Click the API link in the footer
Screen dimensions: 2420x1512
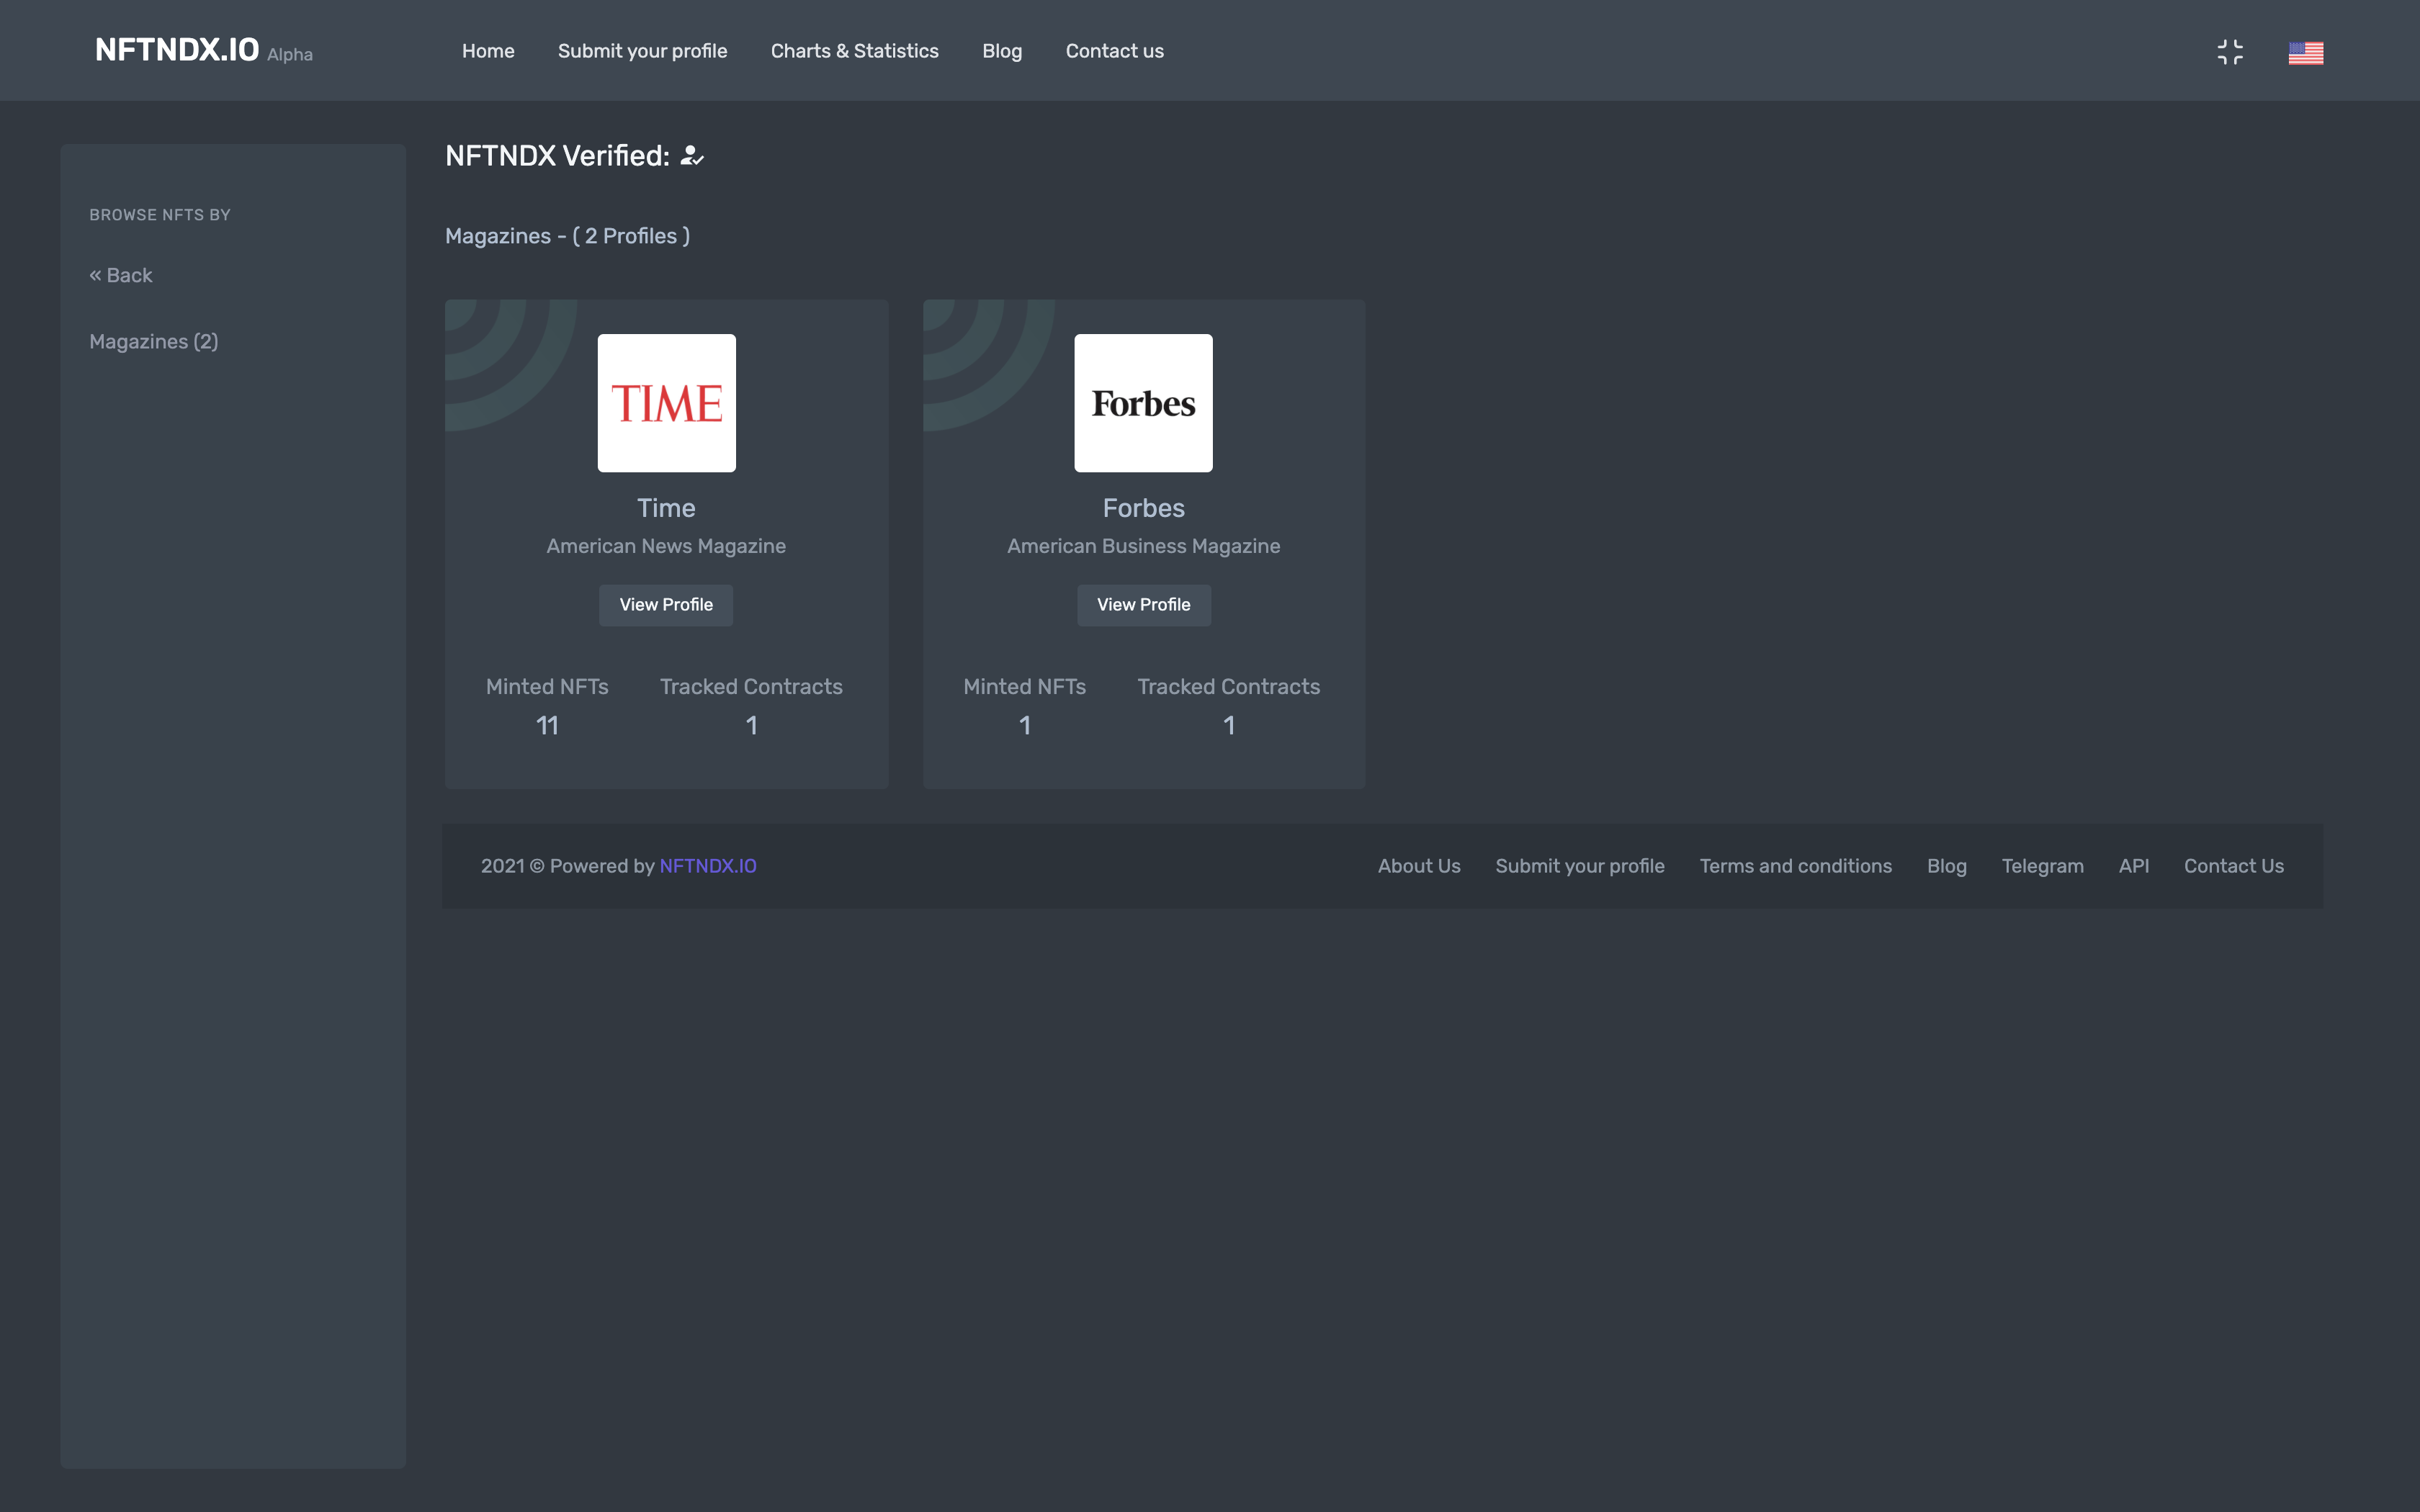pos(2133,866)
